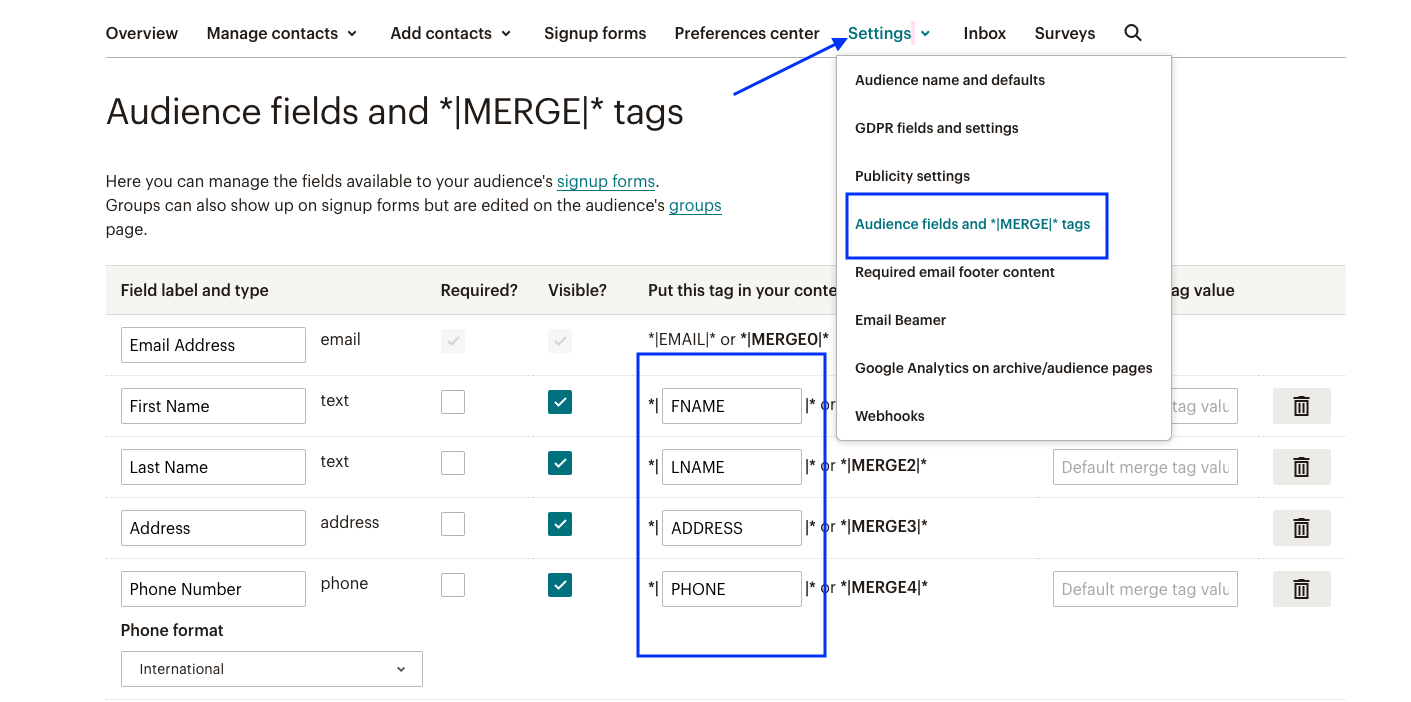Open the Phone format dropdown

(x=271, y=669)
